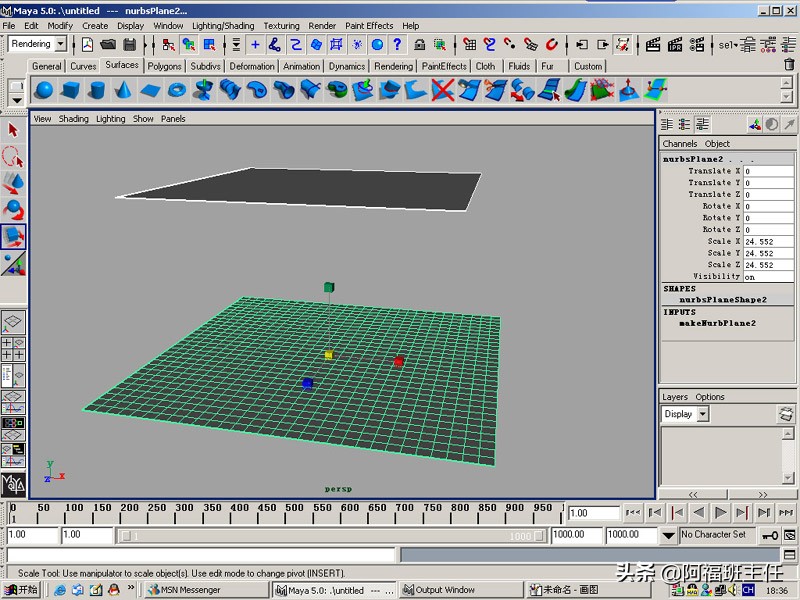Toggle snap to grids in status line
Screen dimensions: 800x600
(x=470, y=44)
